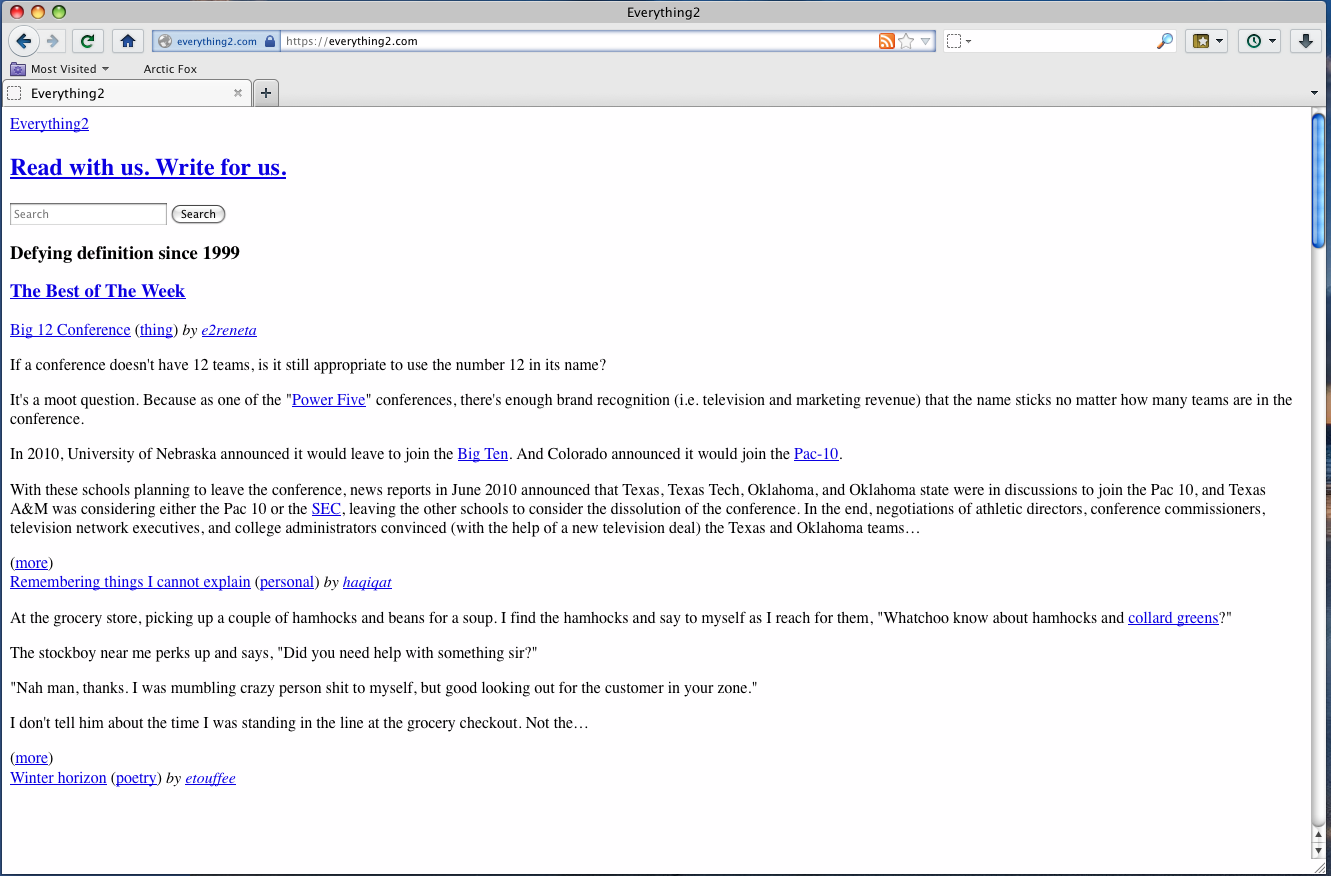Follow the Power Five link
Viewport: 1331px width, 876px height.
[329, 400]
